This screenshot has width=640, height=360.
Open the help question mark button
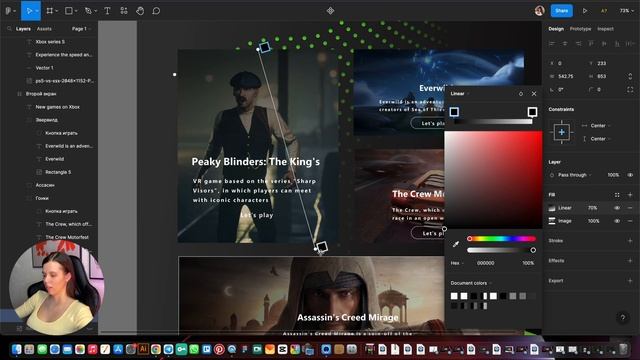[x=622, y=318]
